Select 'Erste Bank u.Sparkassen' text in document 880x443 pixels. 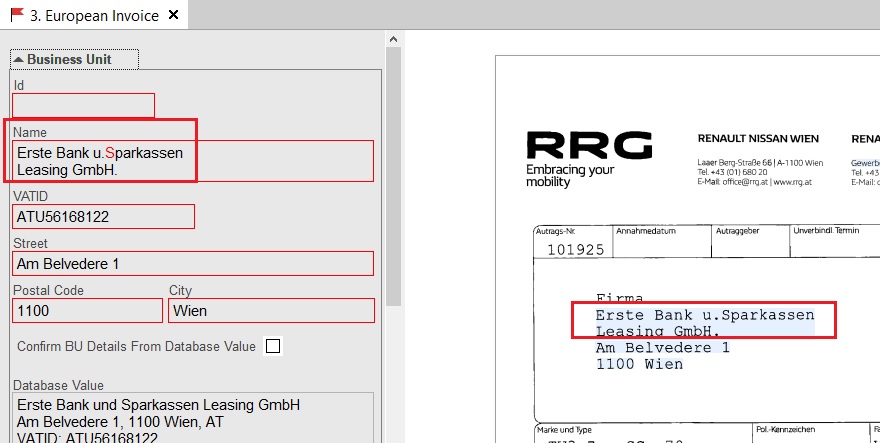704,315
